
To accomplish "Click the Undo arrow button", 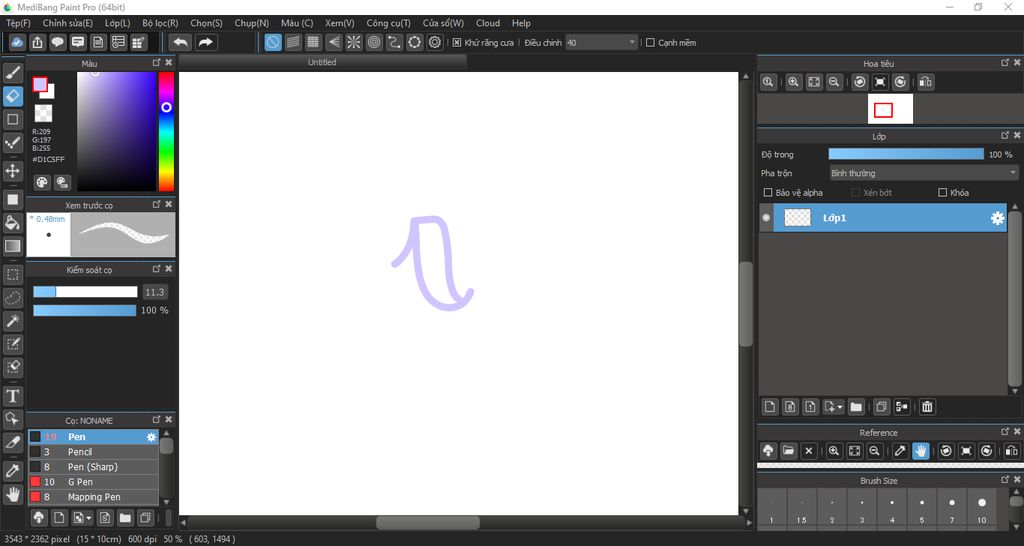I will click(x=180, y=42).
